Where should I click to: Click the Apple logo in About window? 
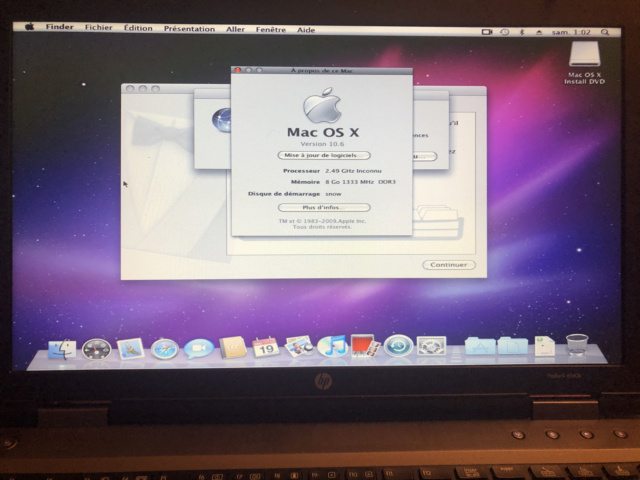click(322, 105)
